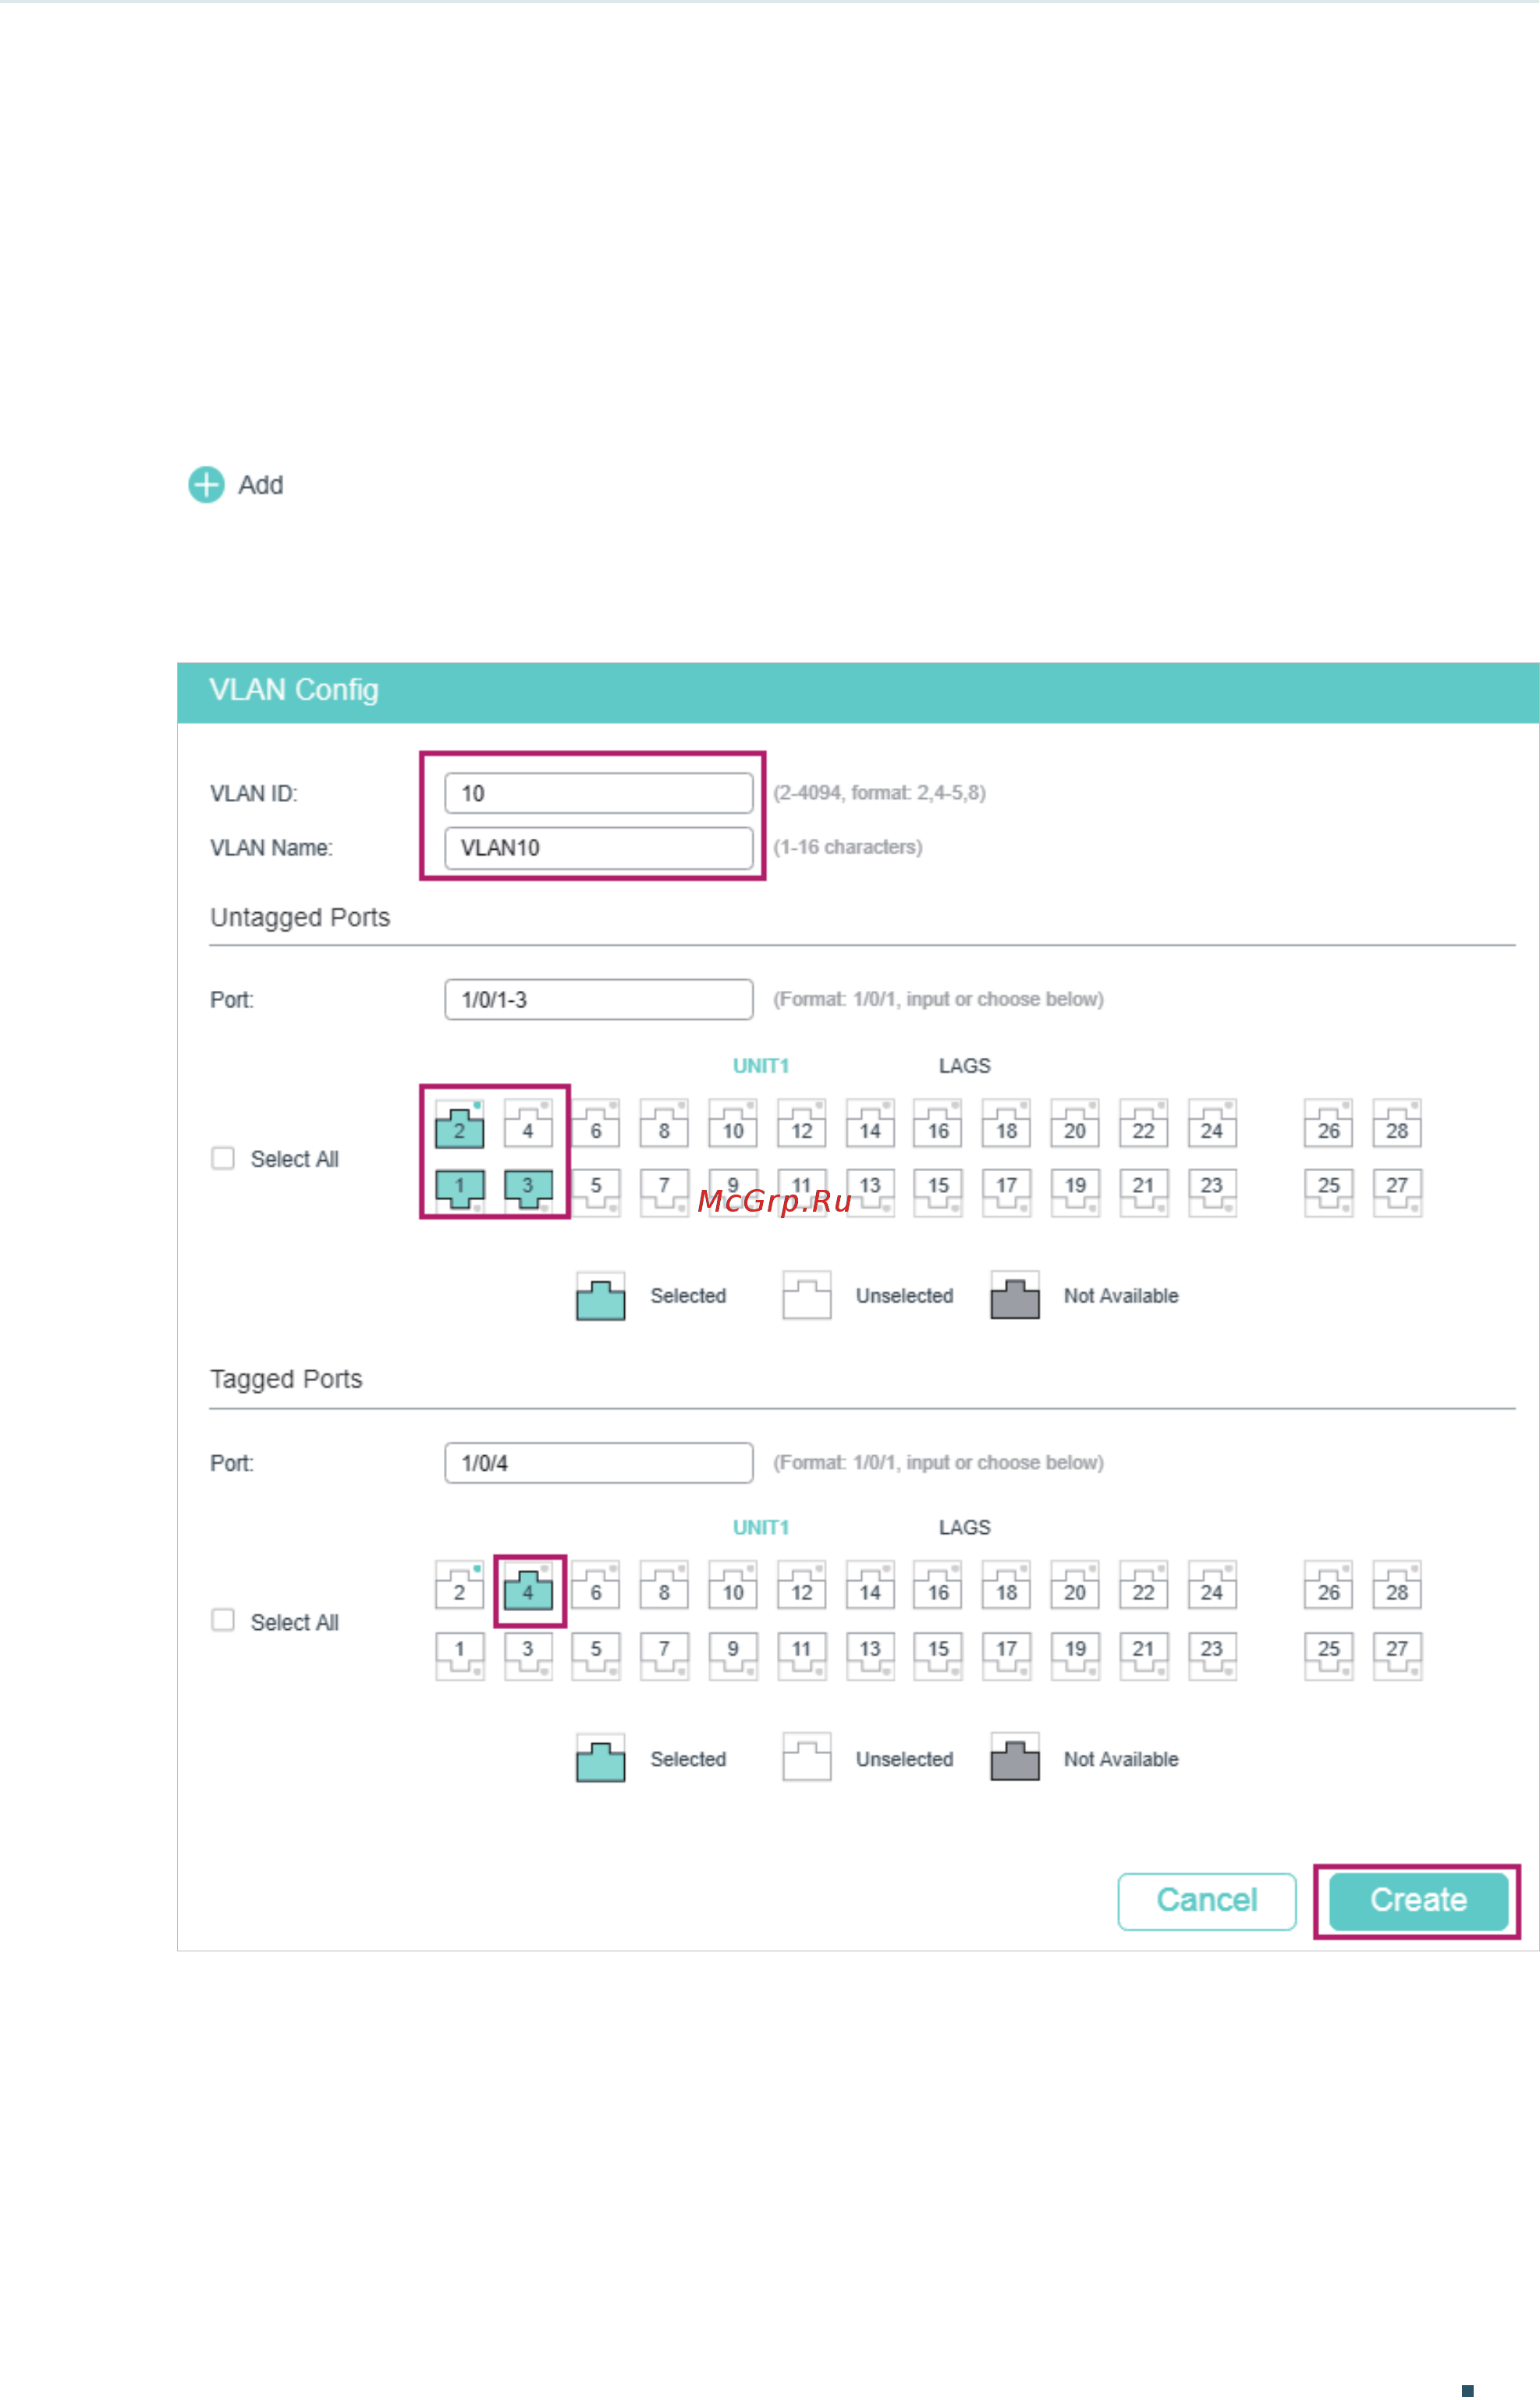This screenshot has width=1540, height=2400.
Task: Click the Cancel button
Action: click(x=1207, y=1901)
